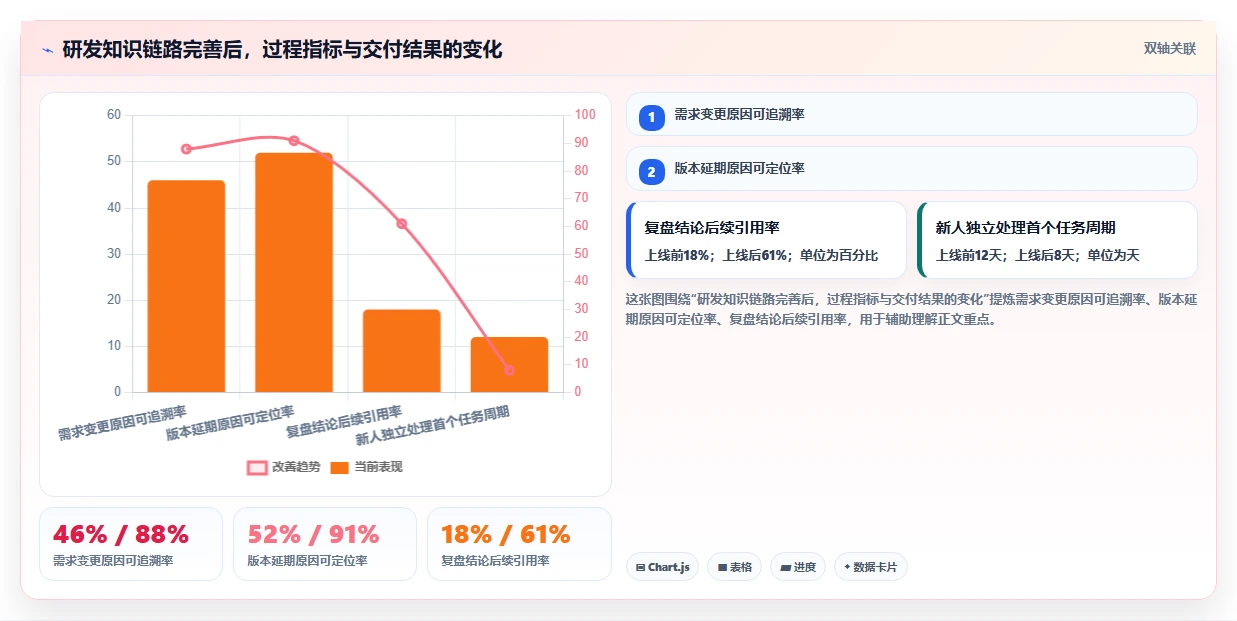
Task: Click the bar for 需求变更原因可追溯率
Action: point(186,286)
